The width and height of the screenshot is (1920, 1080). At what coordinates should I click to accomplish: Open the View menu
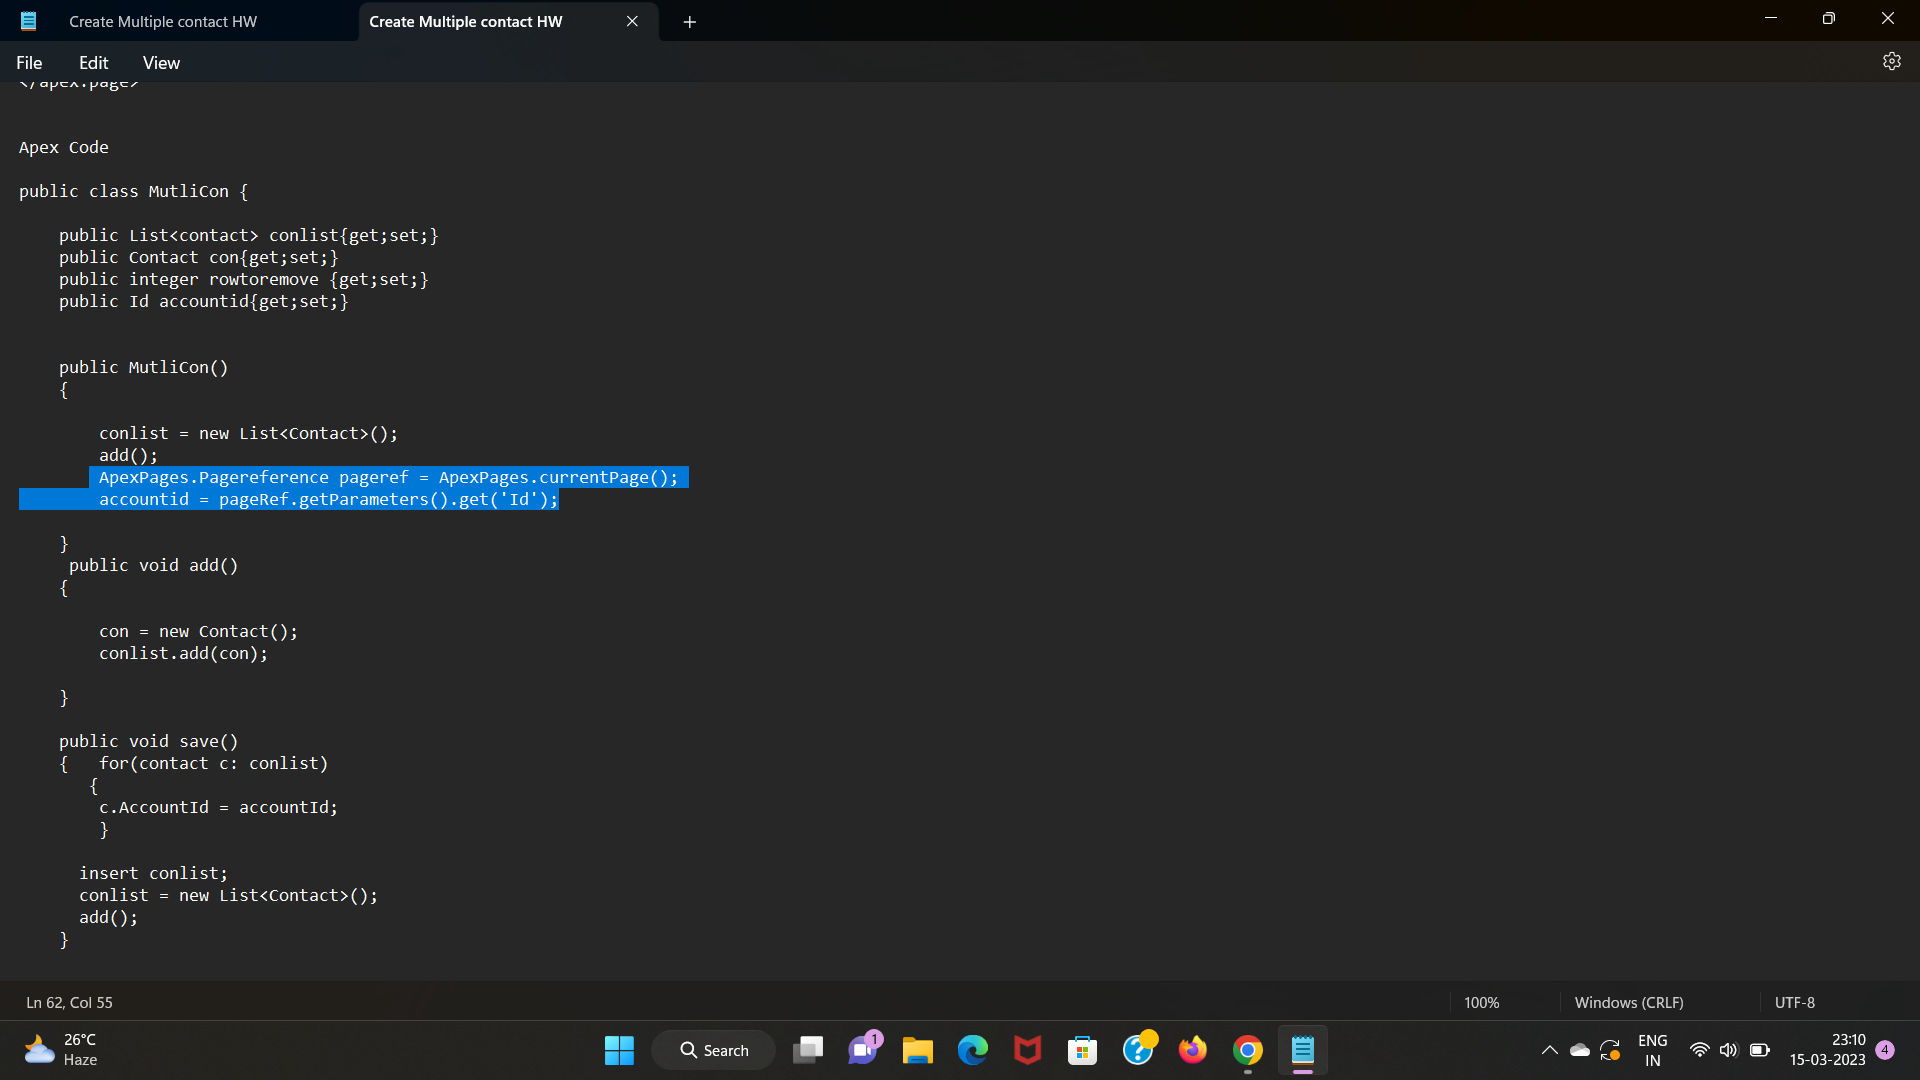(161, 63)
